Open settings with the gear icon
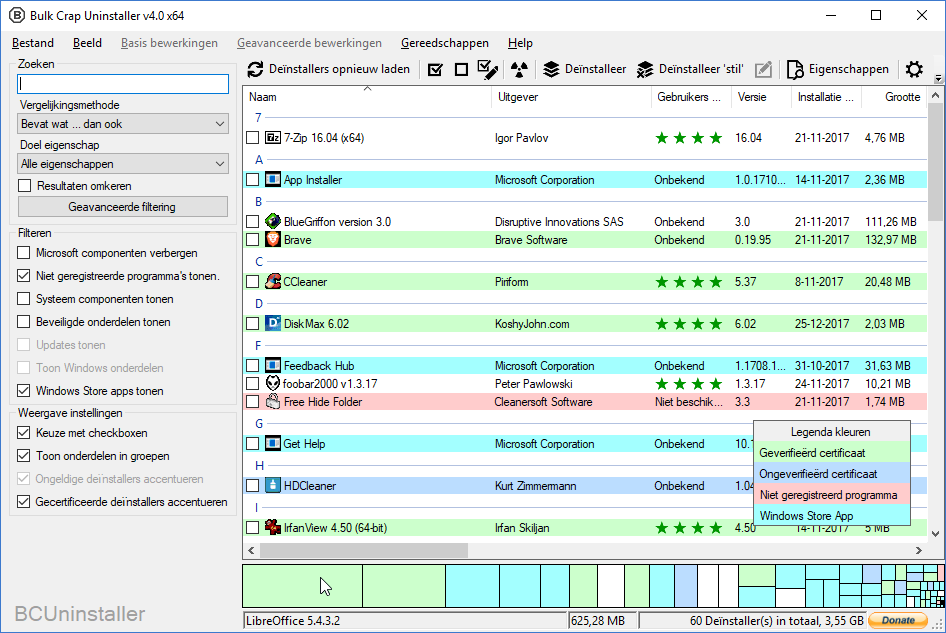This screenshot has width=946, height=633. [914, 70]
